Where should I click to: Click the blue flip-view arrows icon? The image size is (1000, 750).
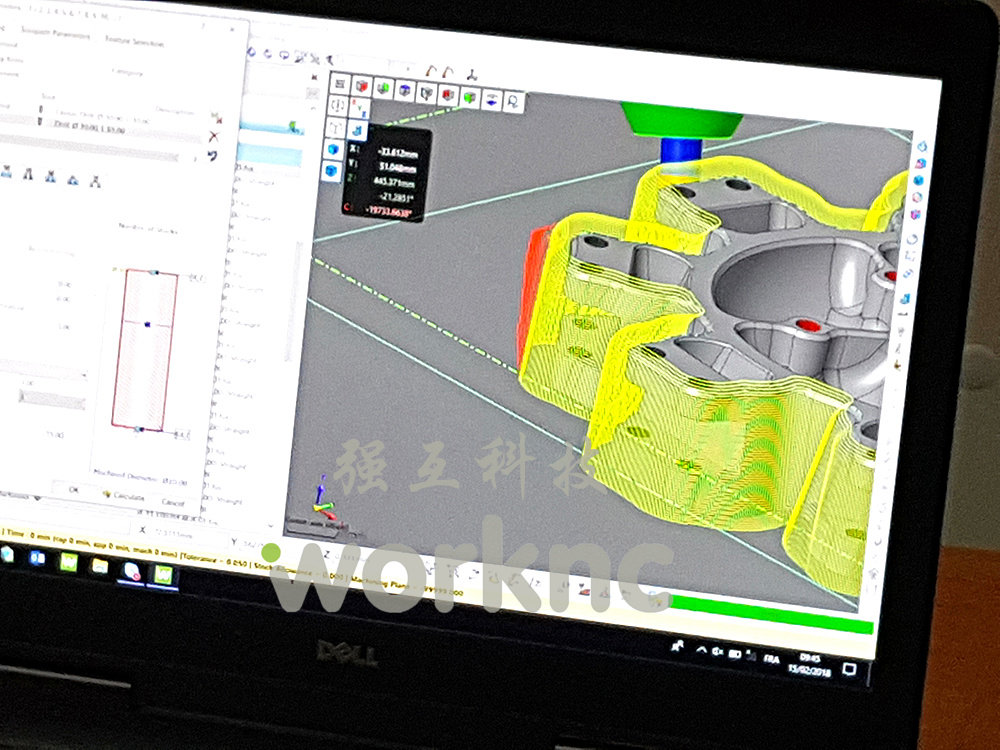(492, 100)
